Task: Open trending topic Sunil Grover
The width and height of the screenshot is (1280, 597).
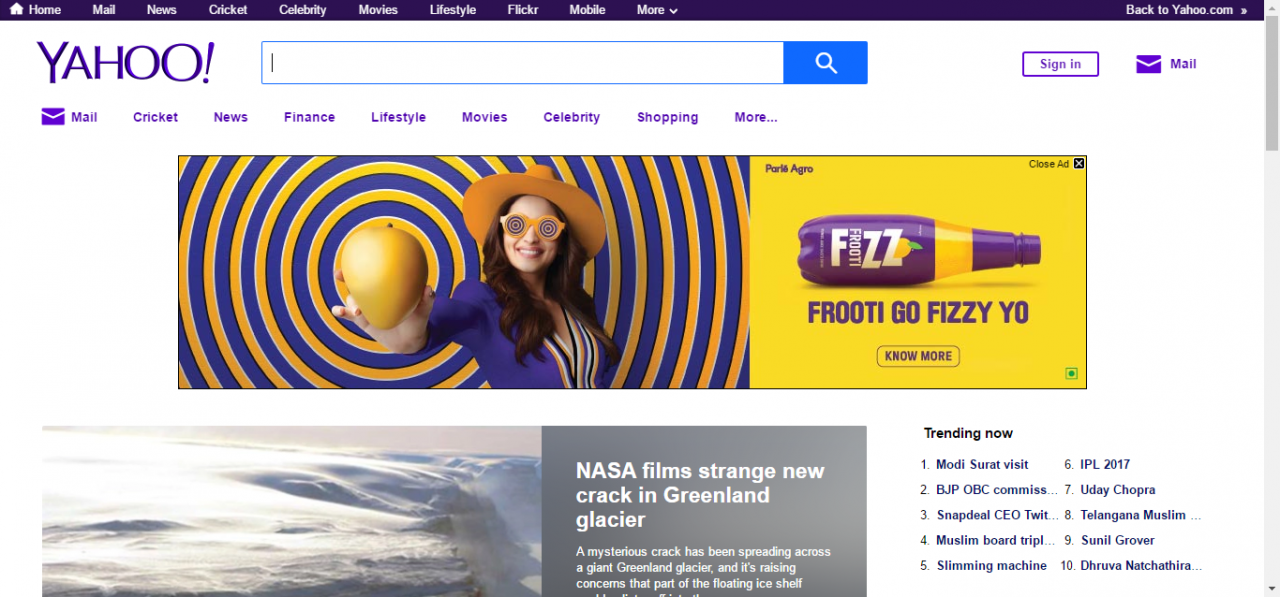Action: (x=1118, y=541)
